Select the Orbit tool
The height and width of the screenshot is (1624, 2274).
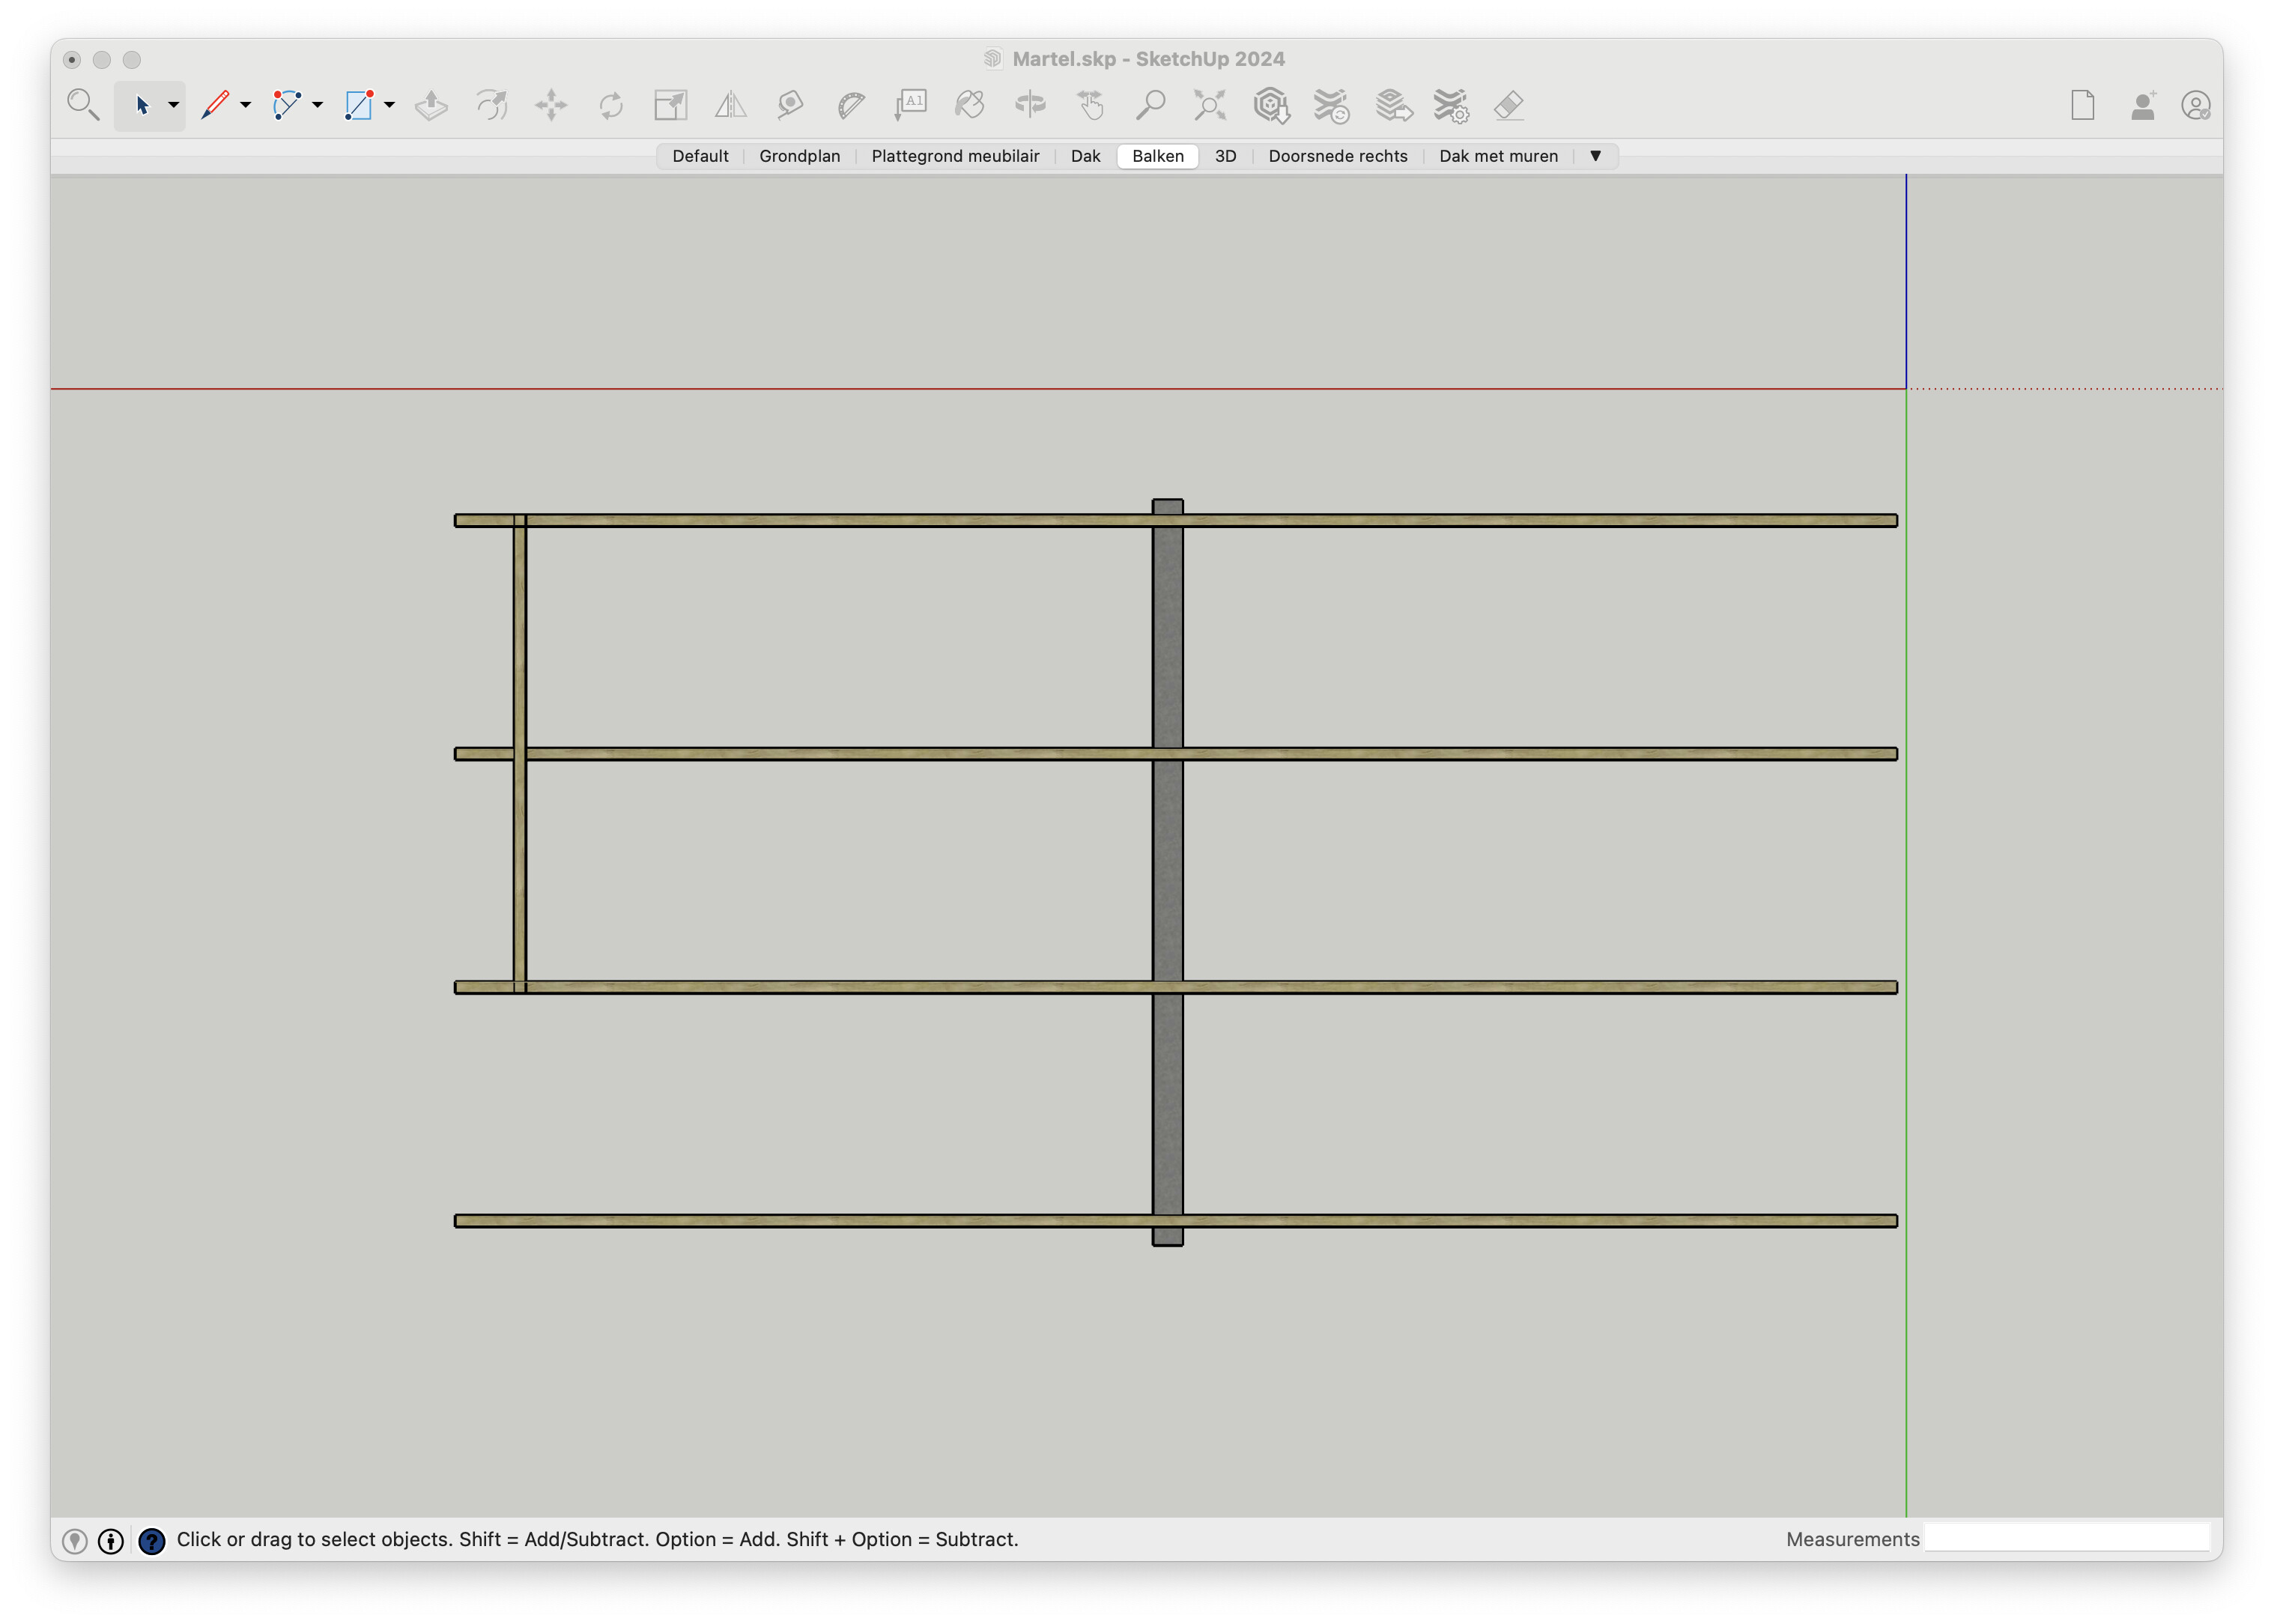click(x=1030, y=105)
